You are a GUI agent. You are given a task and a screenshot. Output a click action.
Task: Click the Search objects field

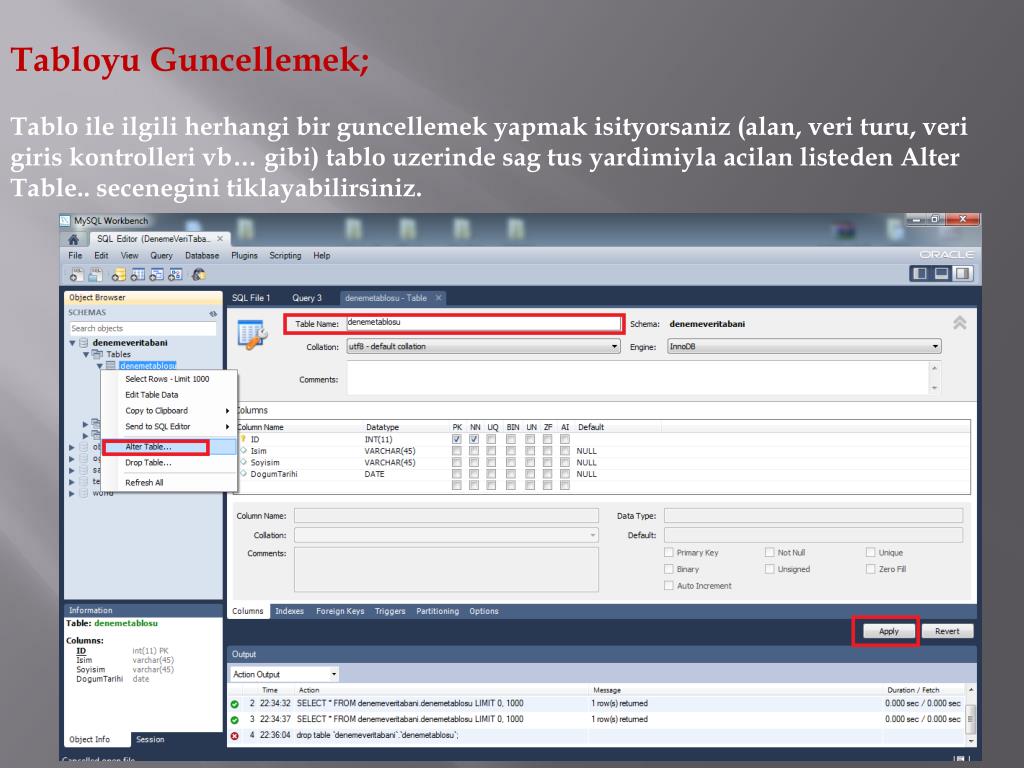click(x=143, y=328)
